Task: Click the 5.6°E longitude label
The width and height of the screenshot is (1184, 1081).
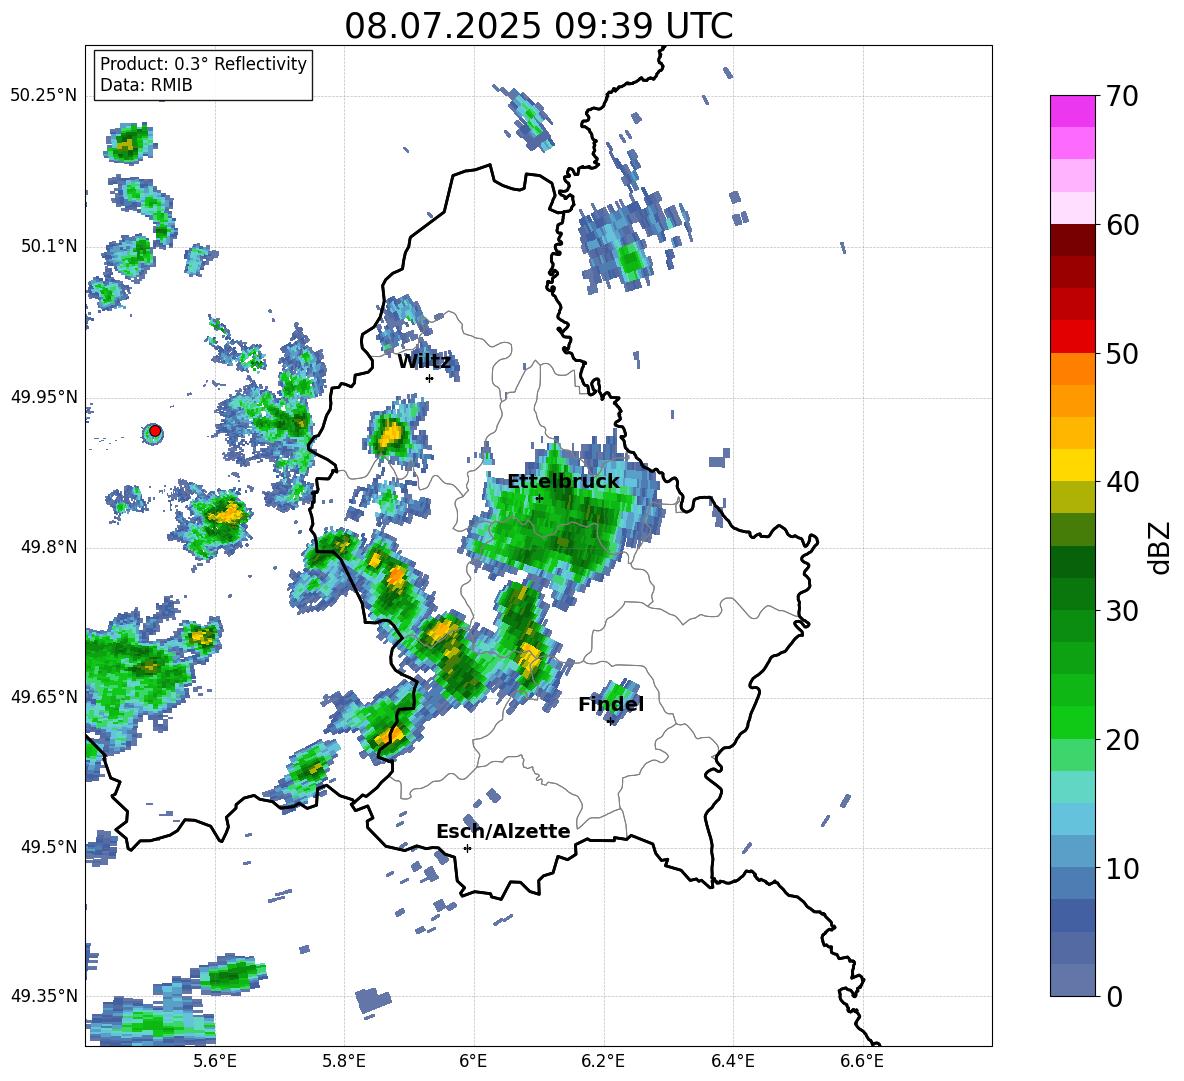Action: point(215,1061)
